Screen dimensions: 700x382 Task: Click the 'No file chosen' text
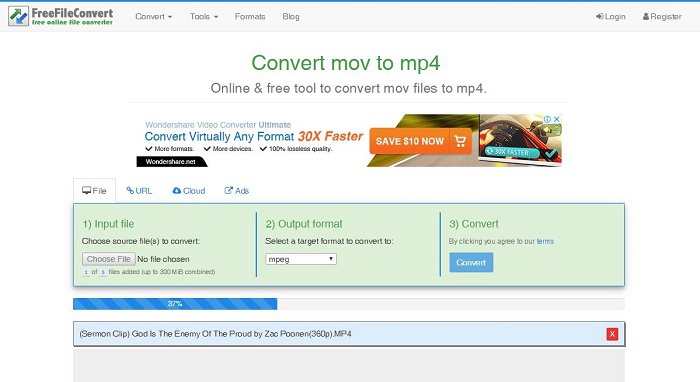(x=163, y=259)
